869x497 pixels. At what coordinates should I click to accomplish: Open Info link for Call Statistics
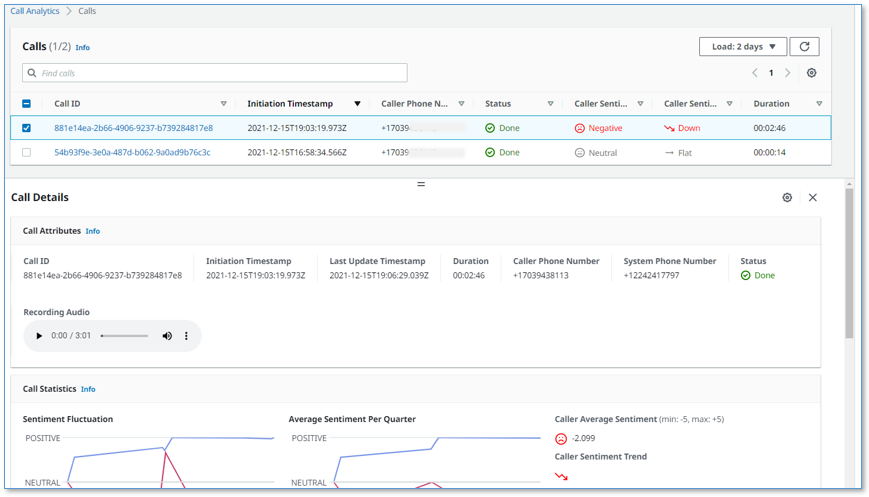click(88, 389)
